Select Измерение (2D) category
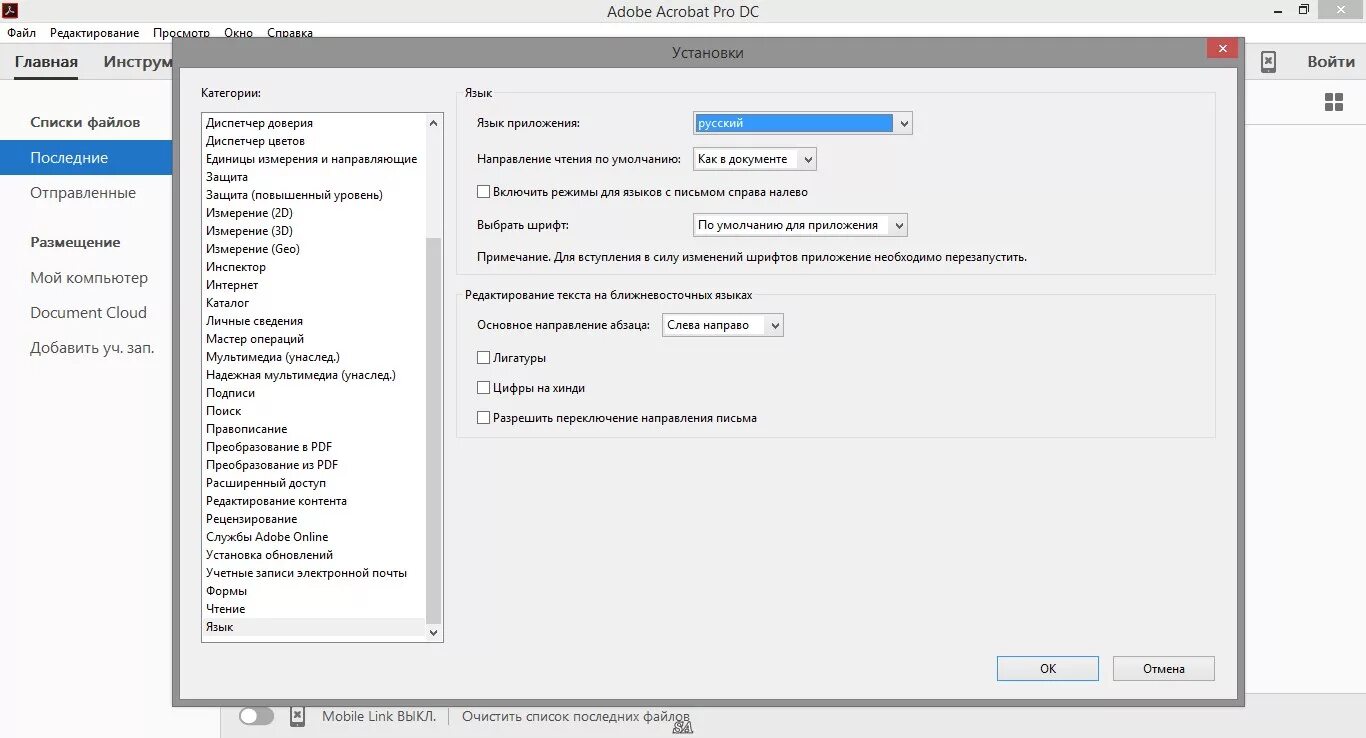This screenshot has width=1366, height=738. coord(313,213)
